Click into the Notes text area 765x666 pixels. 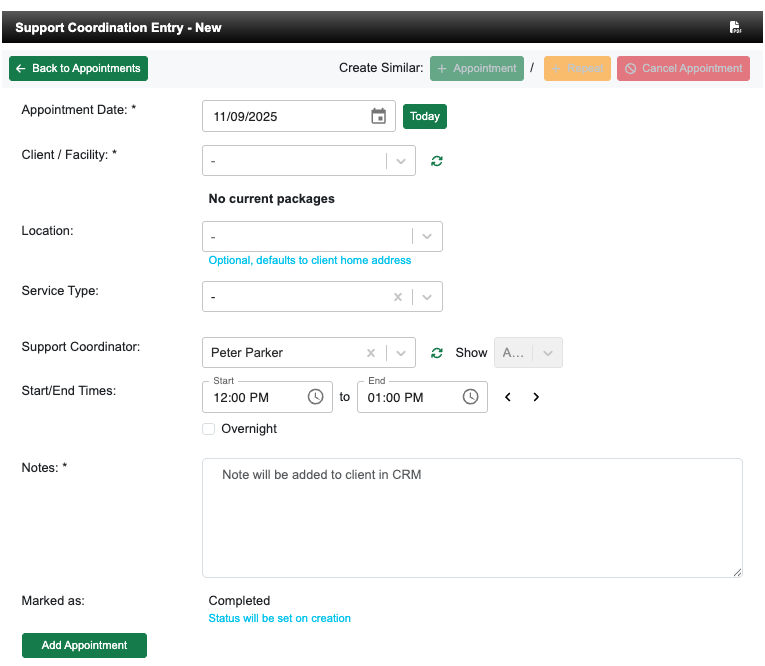pos(472,518)
